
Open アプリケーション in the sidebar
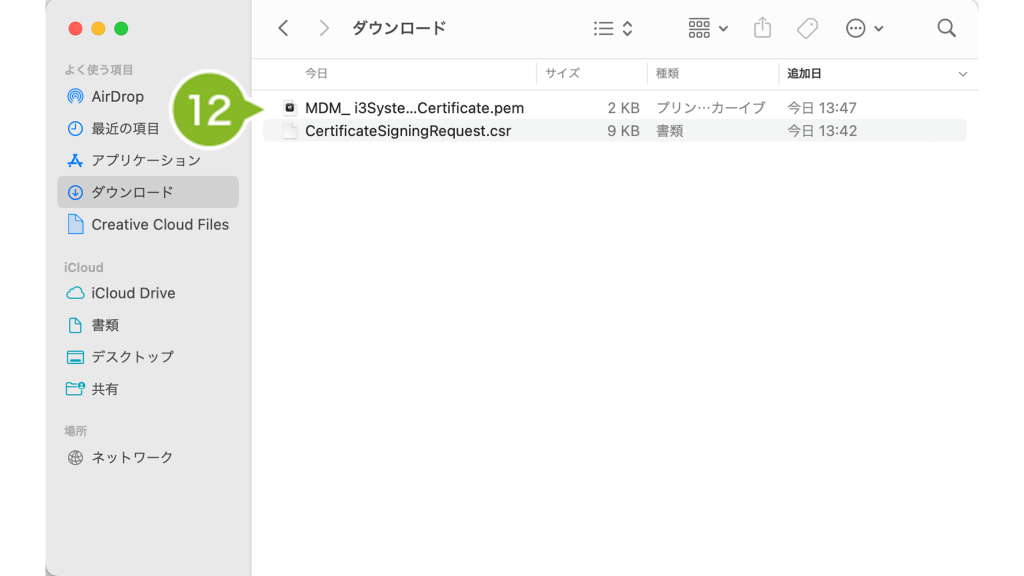point(145,161)
